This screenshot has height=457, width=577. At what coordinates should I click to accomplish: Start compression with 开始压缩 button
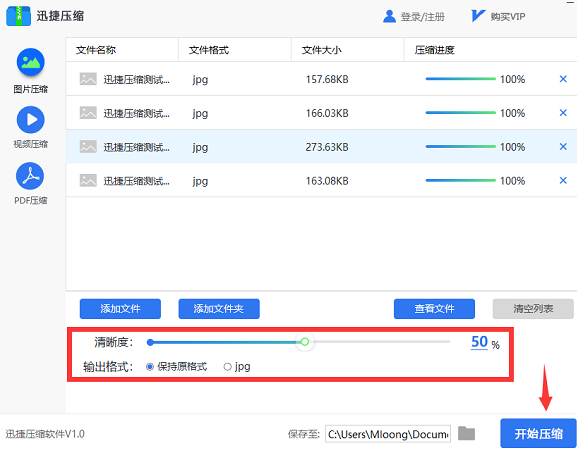538,433
